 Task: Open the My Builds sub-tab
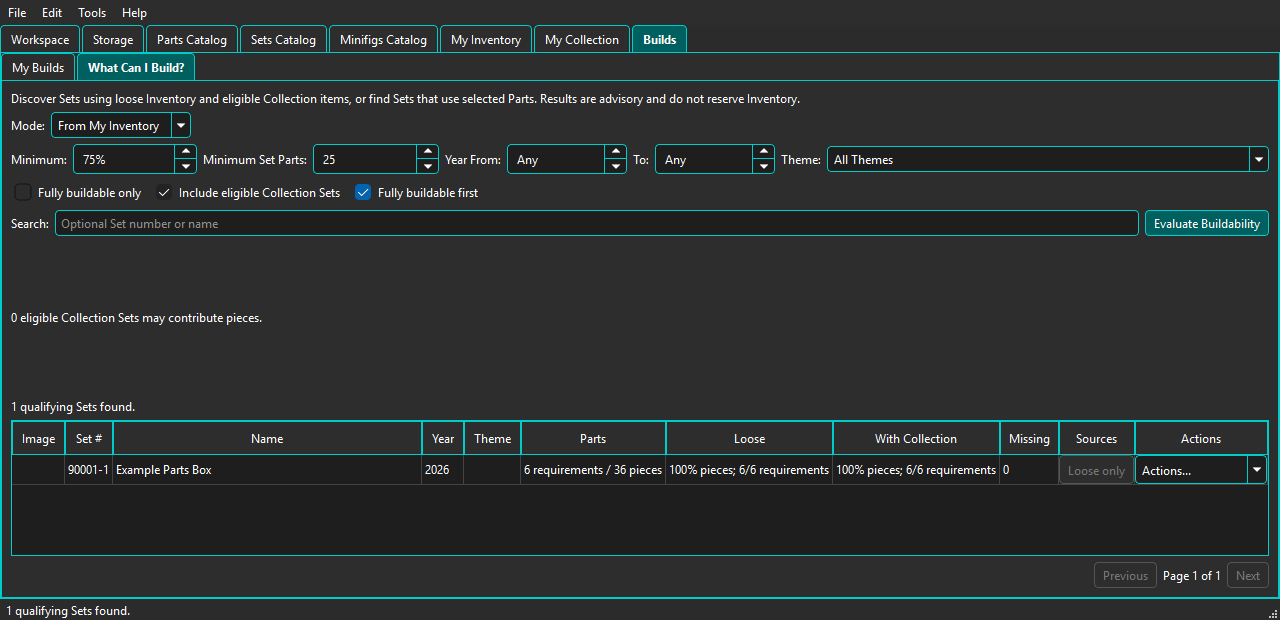tap(38, 68)
